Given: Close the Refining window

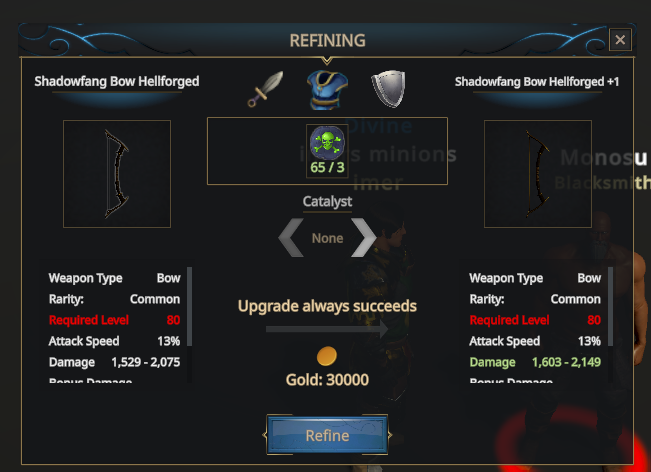Looking at the screenshot, I should click(620, 40).
